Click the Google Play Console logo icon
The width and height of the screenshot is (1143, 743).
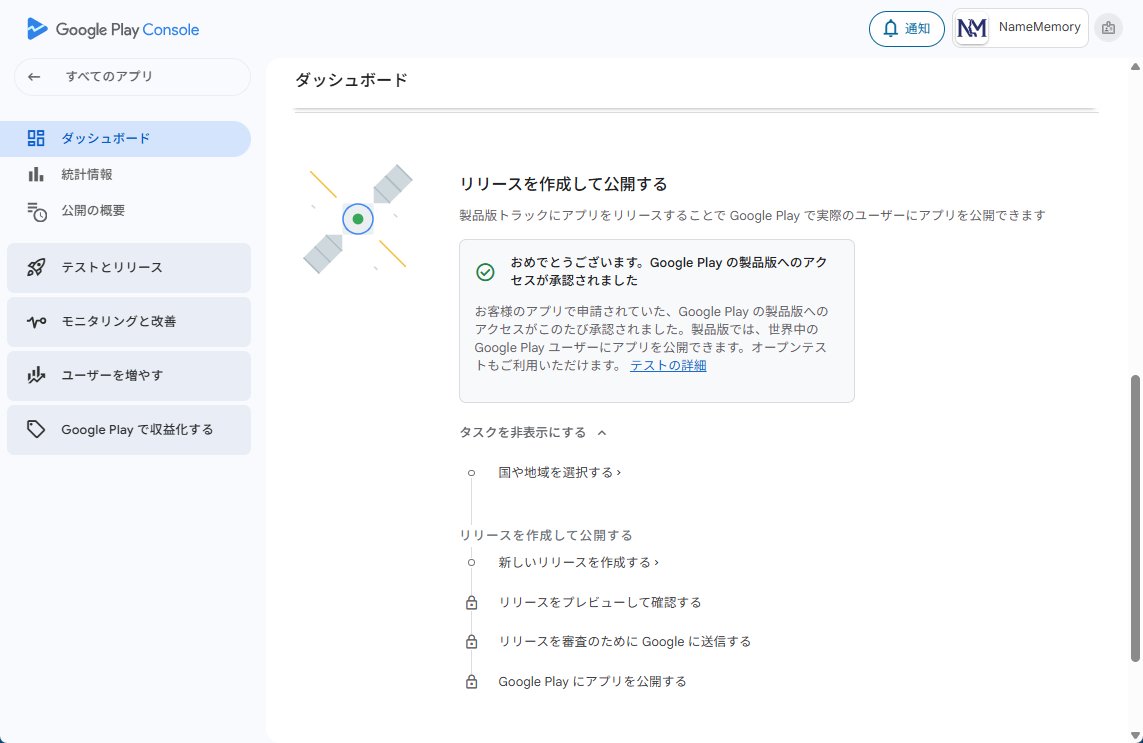pyautogui.click(x=36, y=29)
